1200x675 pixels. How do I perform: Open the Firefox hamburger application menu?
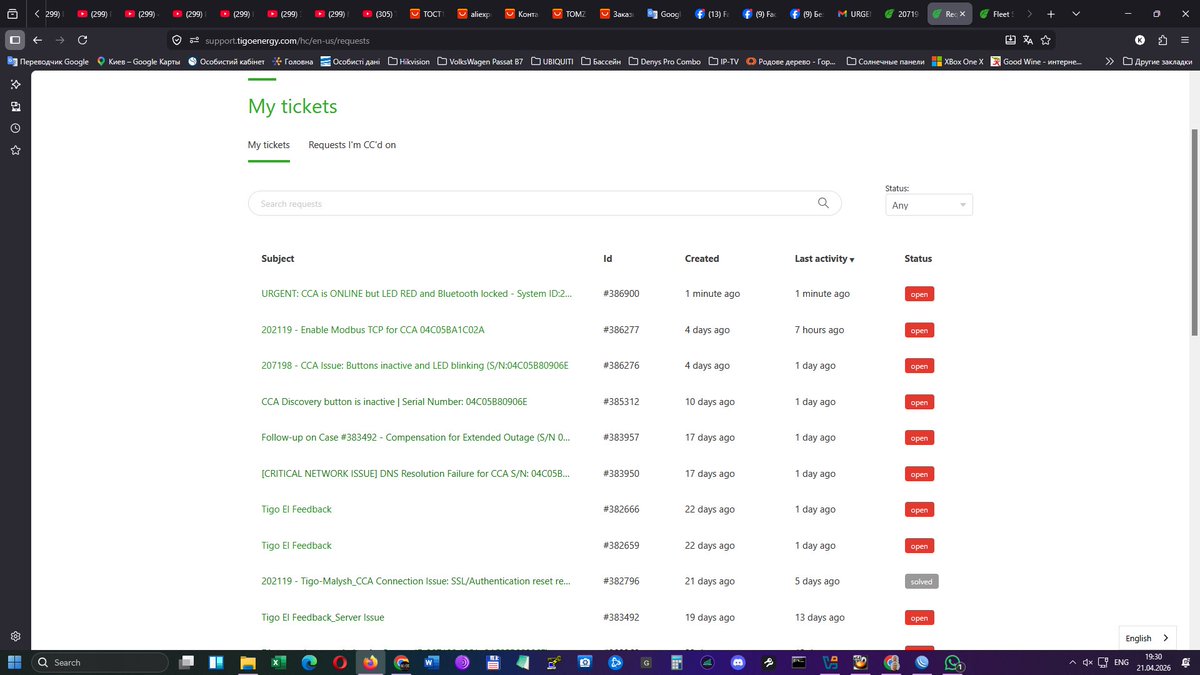coord(1185,40)
